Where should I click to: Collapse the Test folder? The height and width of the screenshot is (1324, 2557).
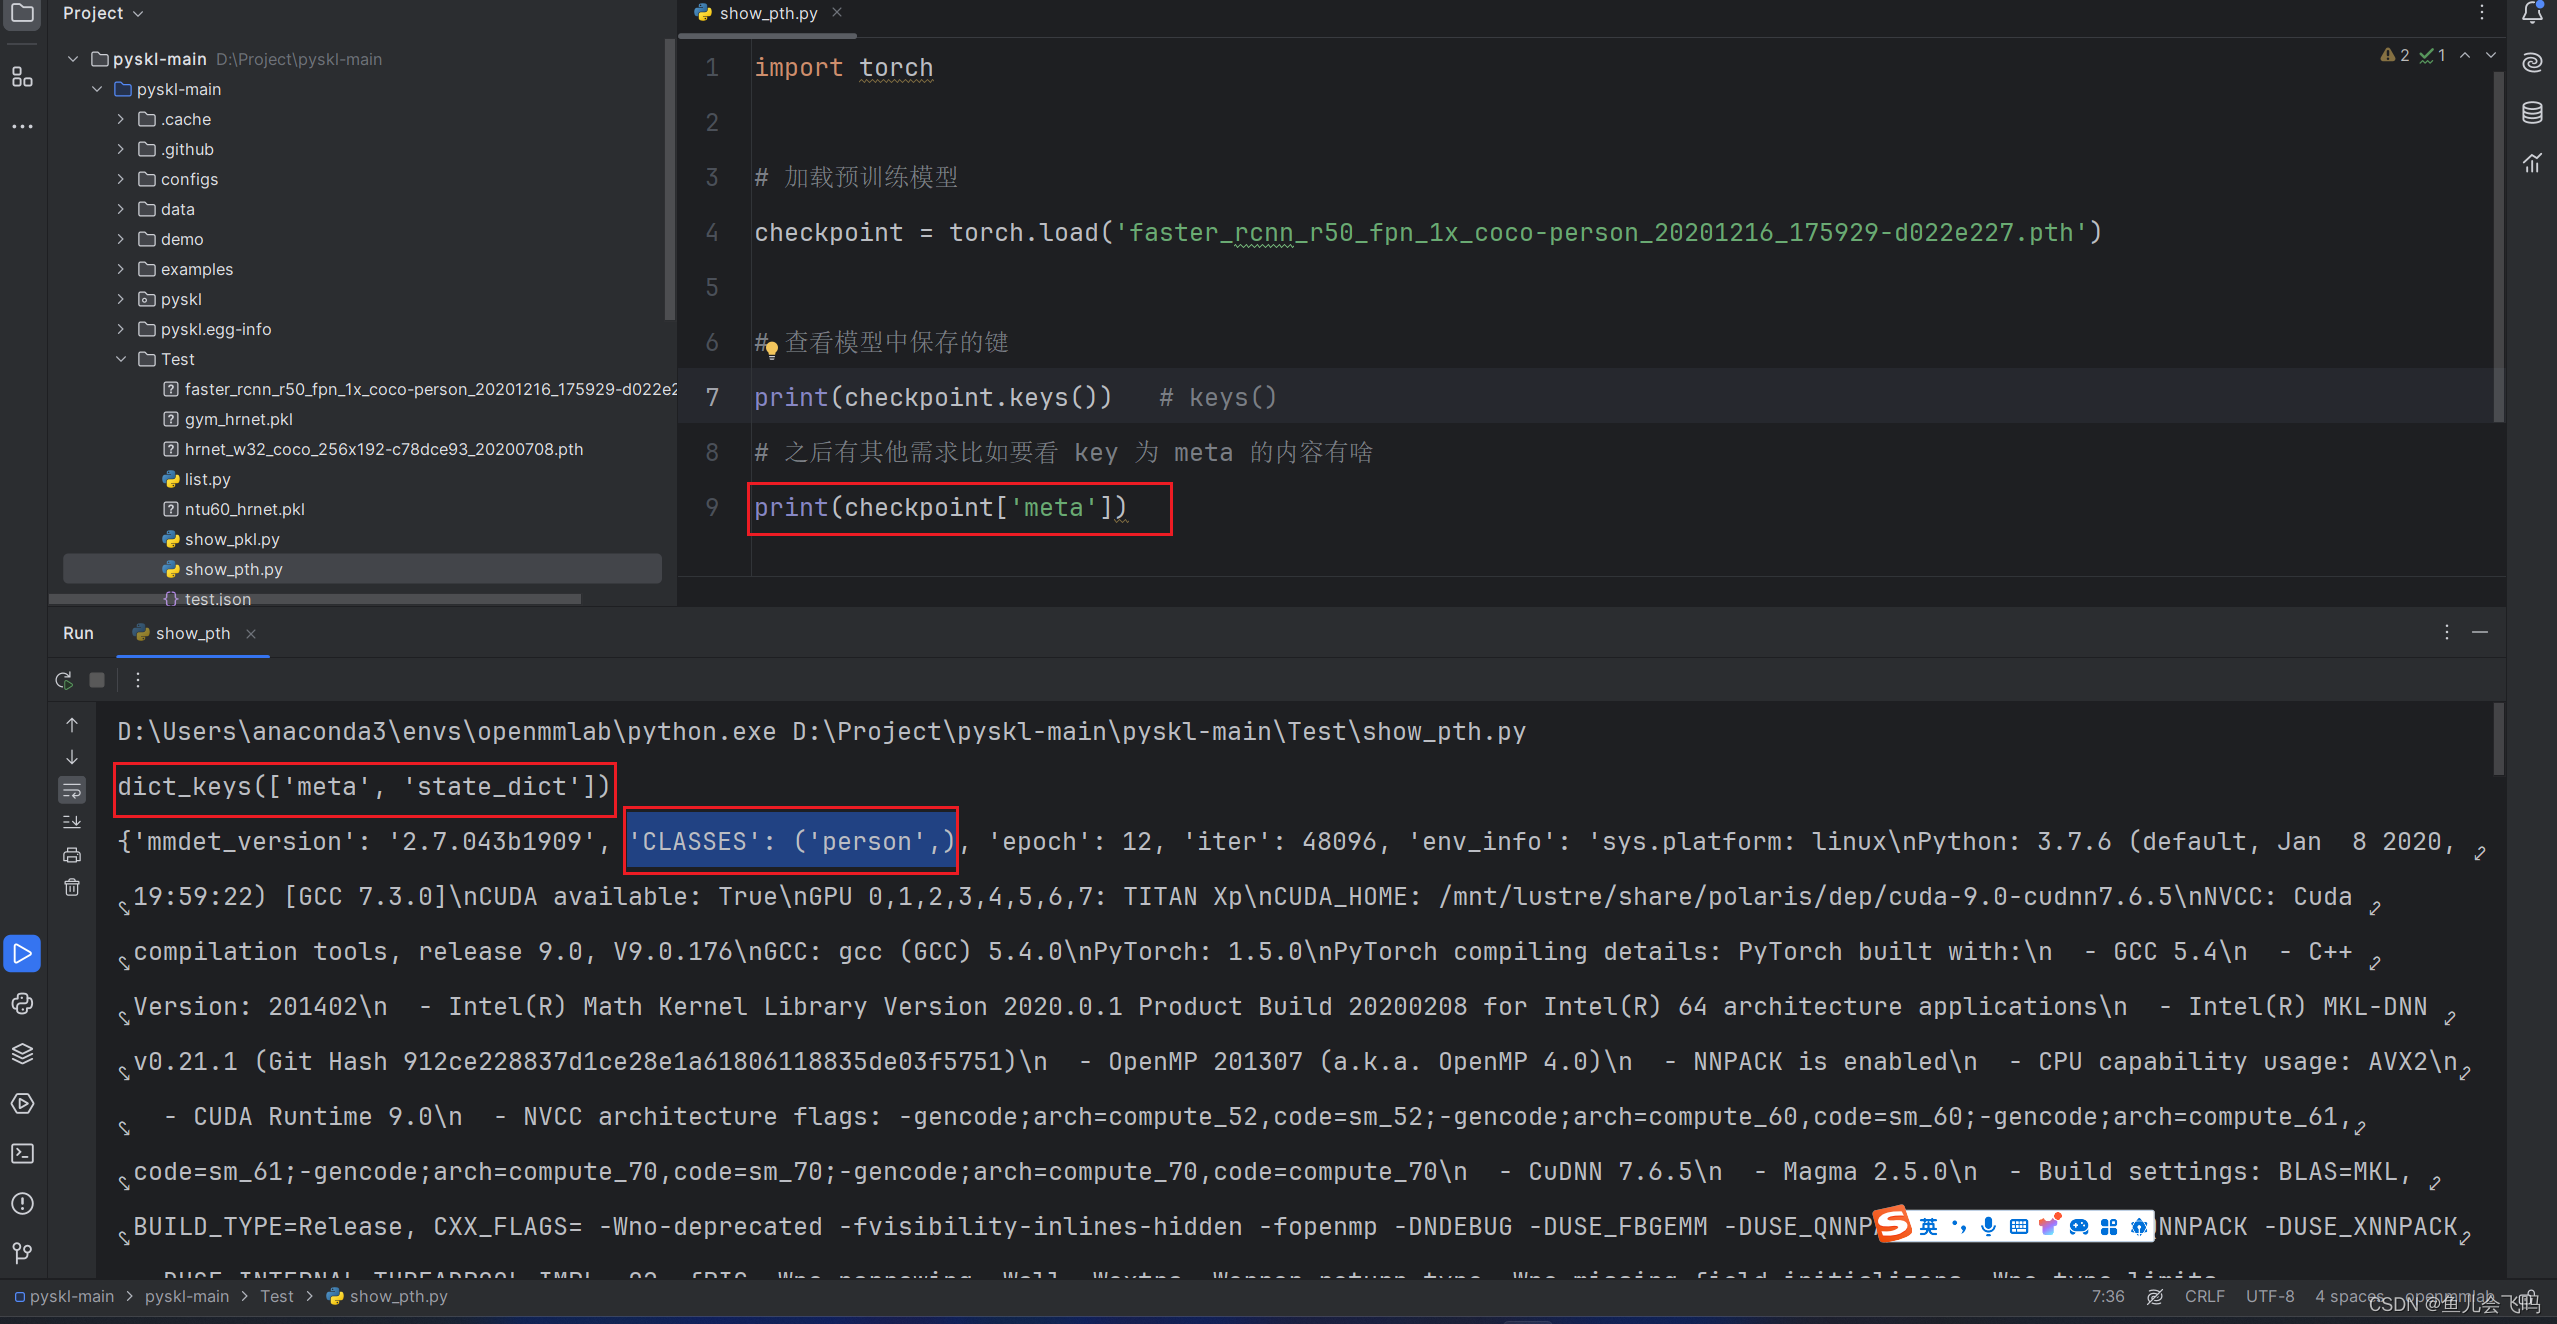[121, 359]
